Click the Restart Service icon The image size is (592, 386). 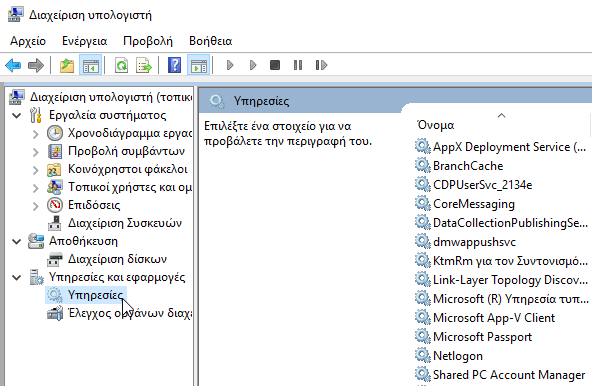(321, 65)
